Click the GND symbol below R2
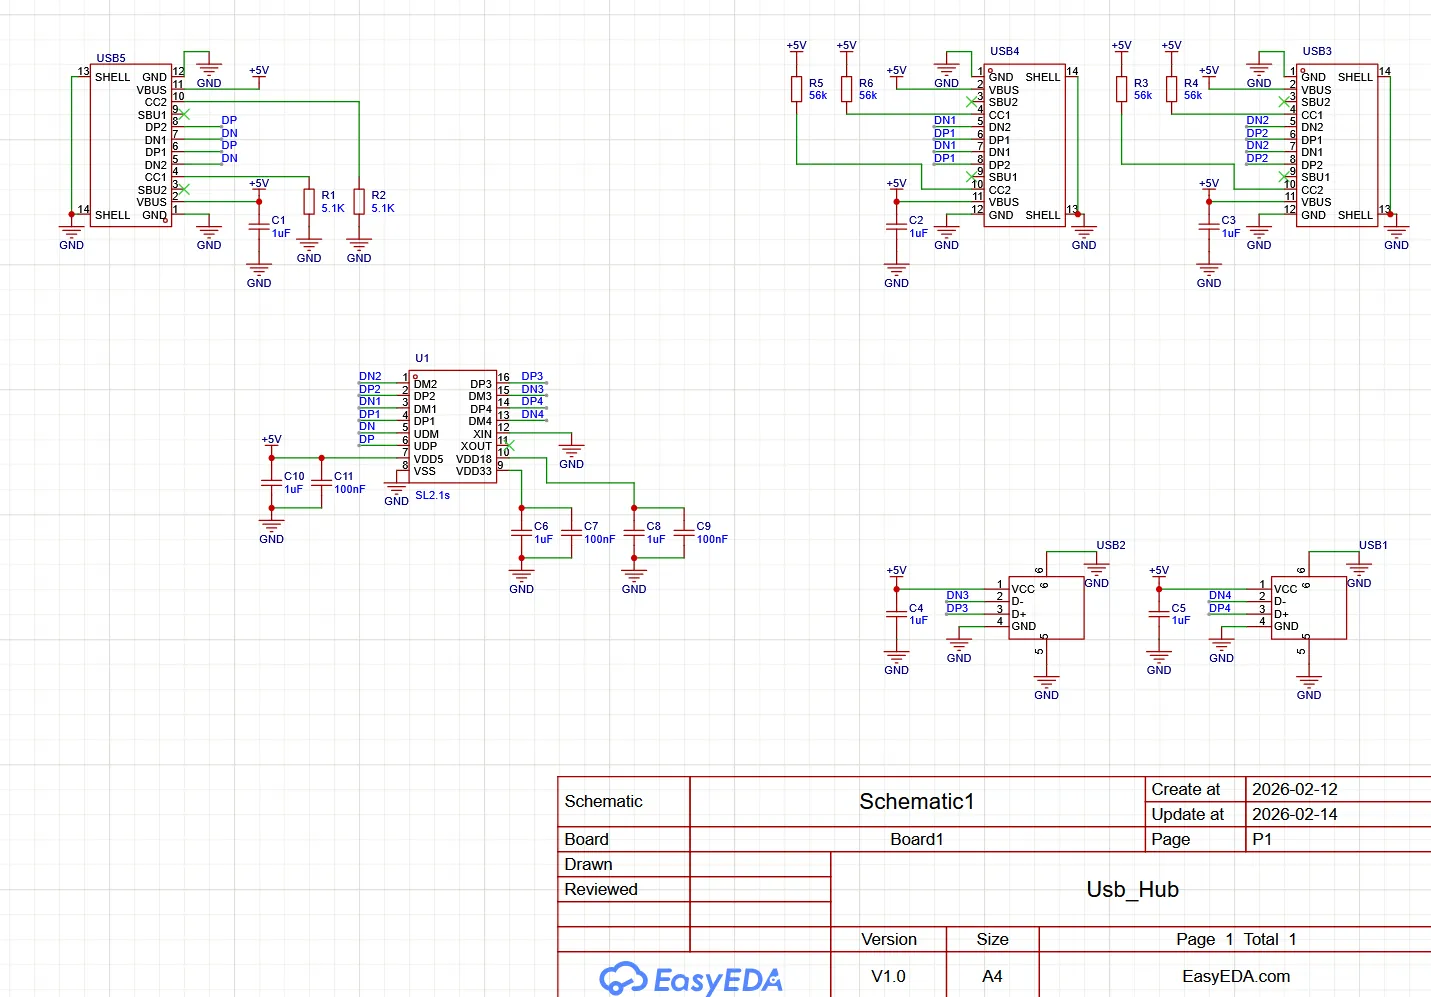The width and height of the screenshot is (1431, 997). click(359, 250)
